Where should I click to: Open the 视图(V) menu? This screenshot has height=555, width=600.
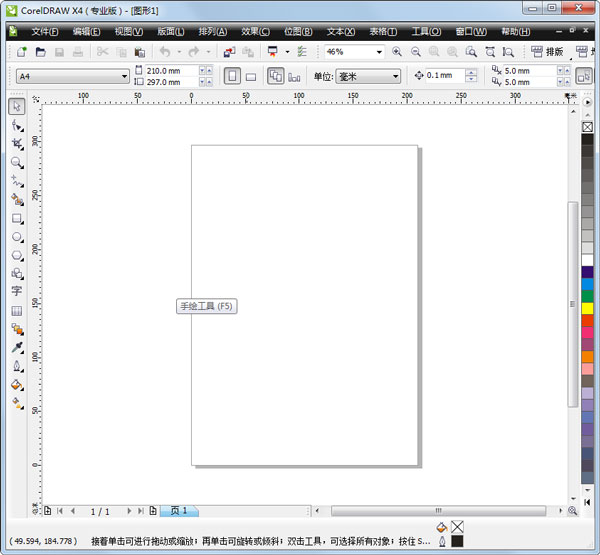pos(129,31)
